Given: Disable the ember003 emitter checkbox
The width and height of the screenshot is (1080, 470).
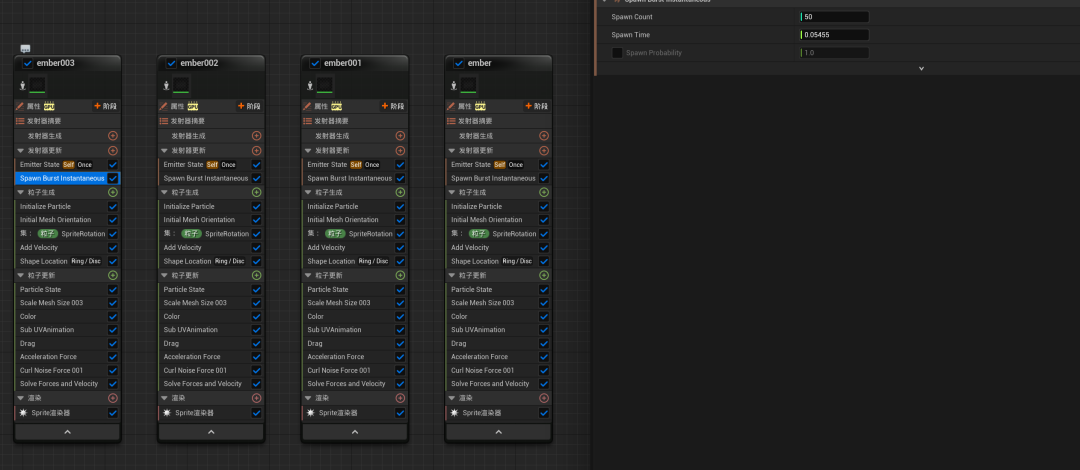Looking at the screenshot, I should 28,63.
